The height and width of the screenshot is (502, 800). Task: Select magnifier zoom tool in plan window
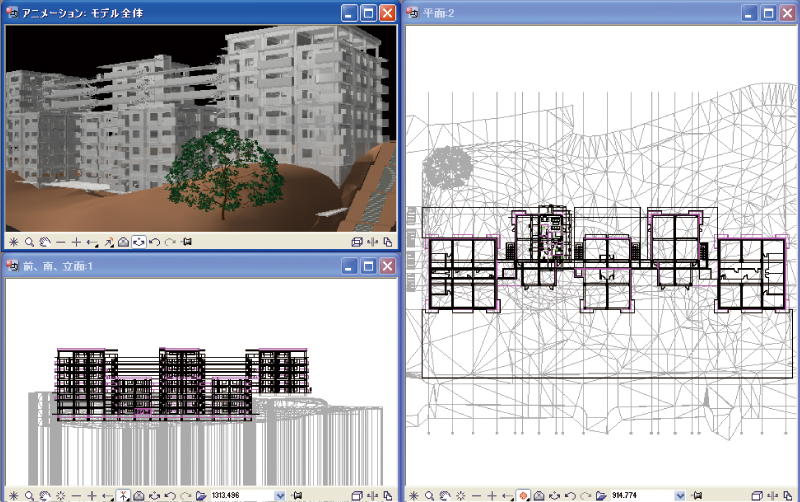tap(430, 495)
